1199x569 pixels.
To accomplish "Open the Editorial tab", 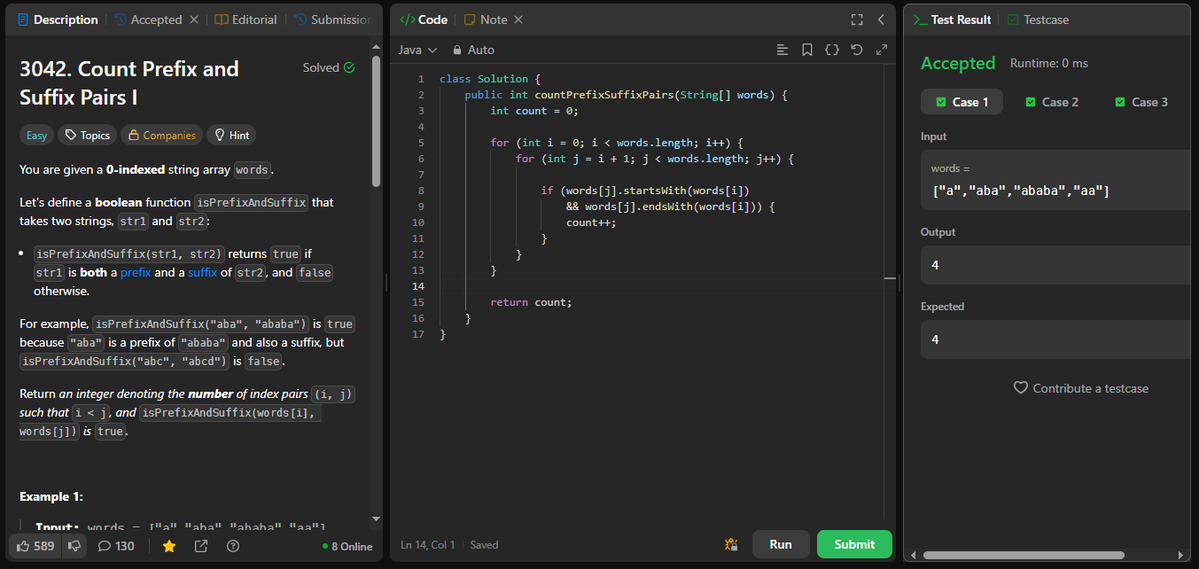I will click(x=245, y=20).
